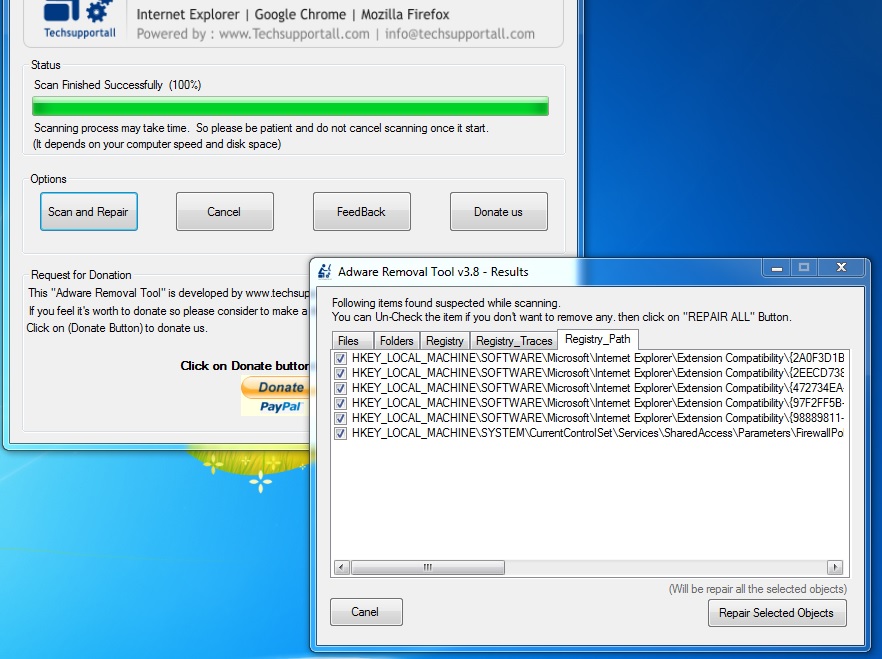
Task: Click the '(Will be repair all the selected objects)' note
Action: pos(757,589)
